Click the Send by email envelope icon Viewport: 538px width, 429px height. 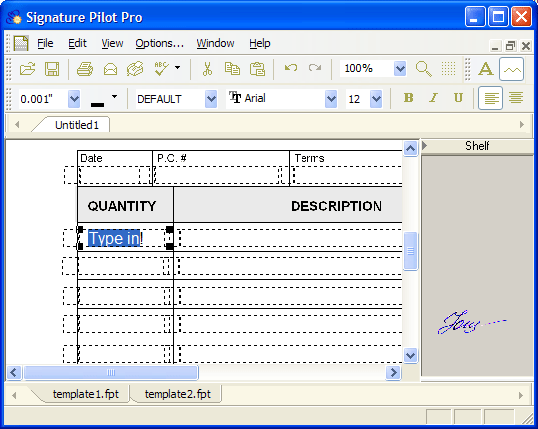tap(110, 69)
